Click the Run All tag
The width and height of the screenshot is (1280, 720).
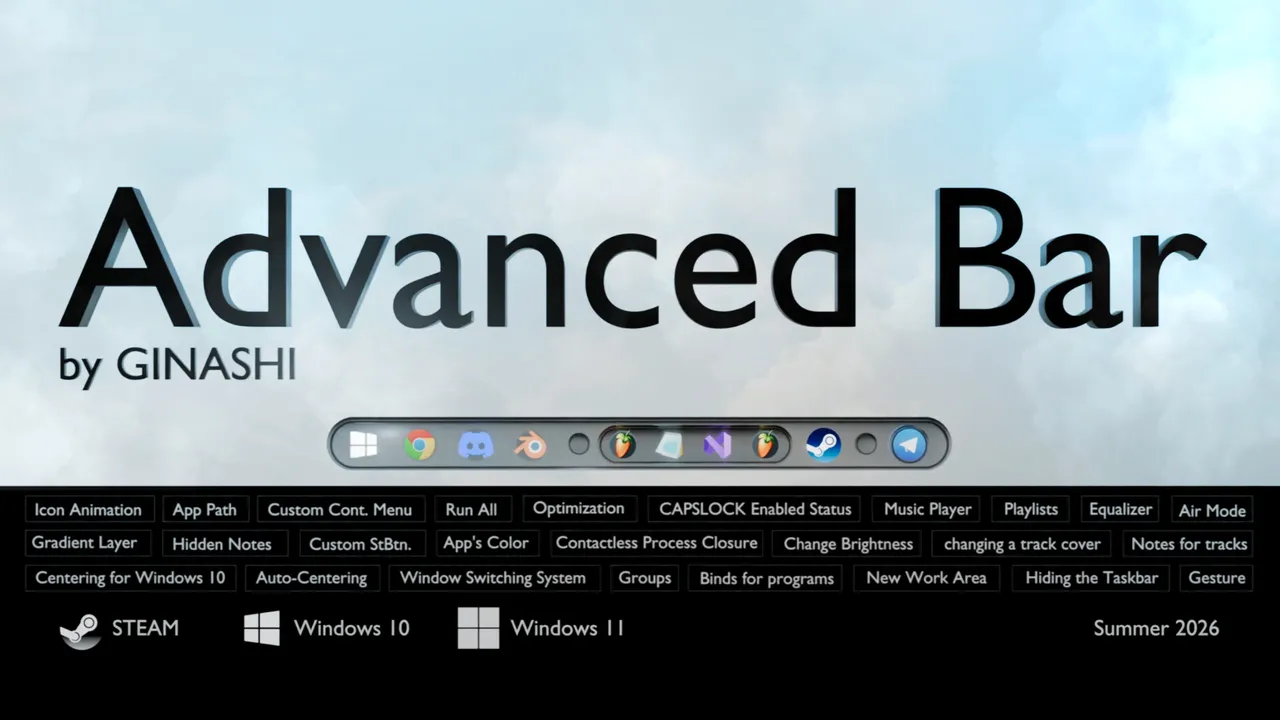471,509
